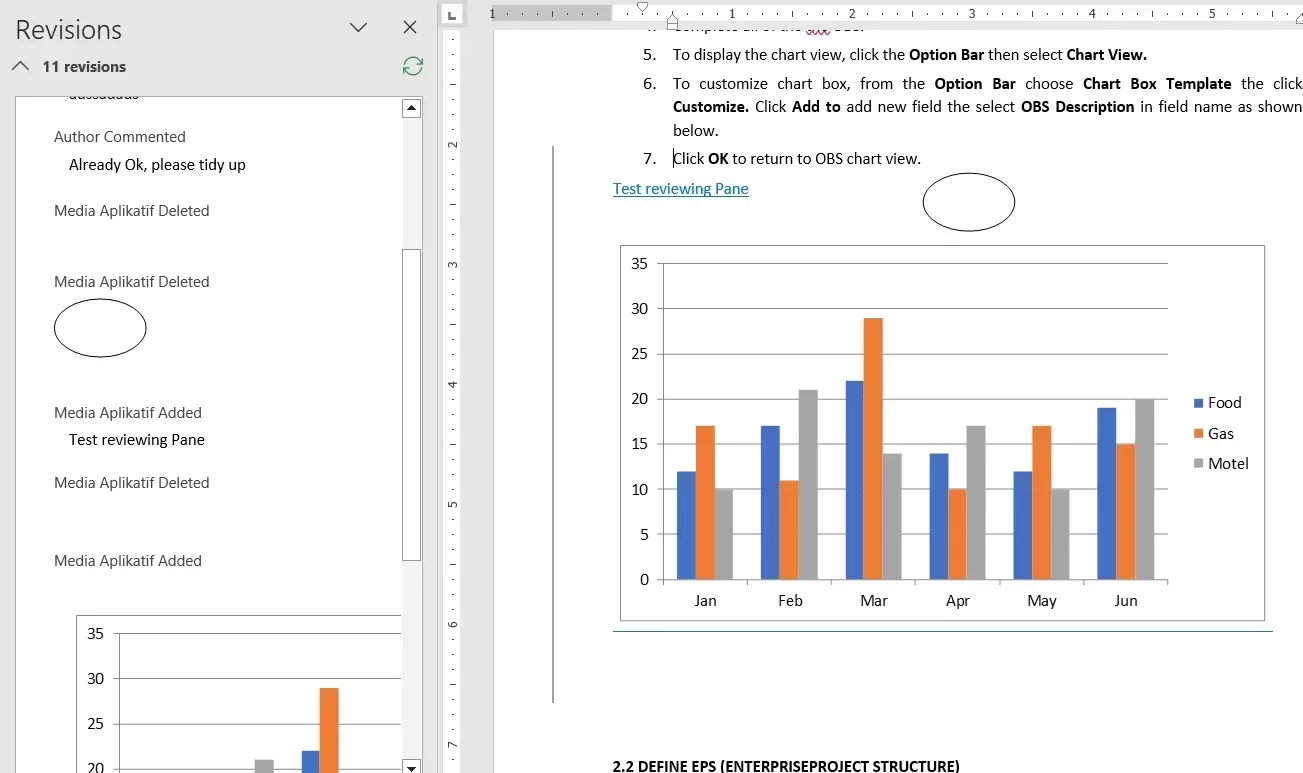Click the gray Motel legend entry
Image resolution: width=1303 pixels, height=773 pixels.
pos(1227,464)
